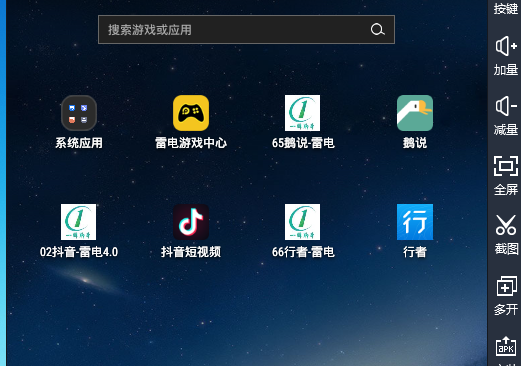The width and height of the screenshot is (521, 366).
Task: Decrease volume with 减量 speaker icon
Action: tap(506, 106)
